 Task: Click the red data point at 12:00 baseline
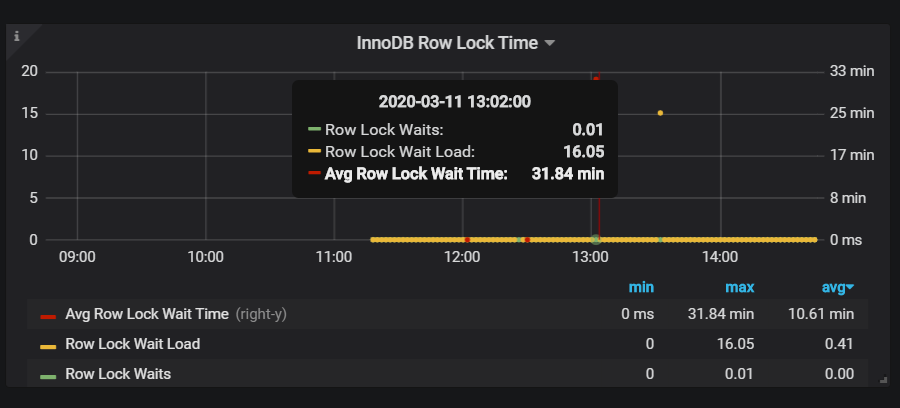tap(467, 240)
